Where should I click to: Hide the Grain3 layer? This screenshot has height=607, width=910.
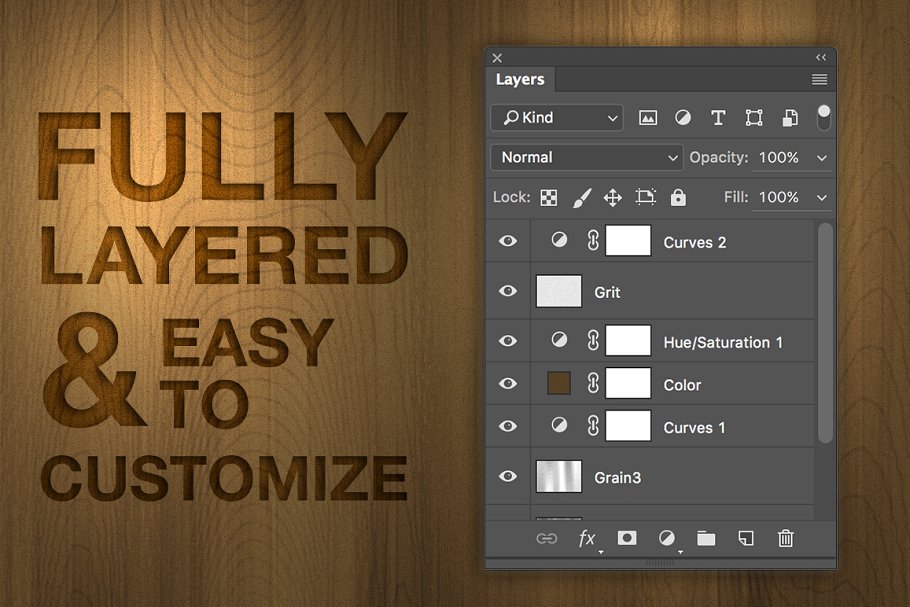click(x=507, y=476)
